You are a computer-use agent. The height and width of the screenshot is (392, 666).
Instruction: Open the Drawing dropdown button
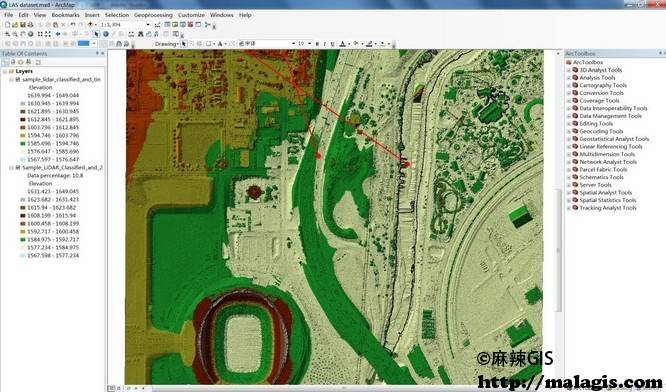point(166,44)
